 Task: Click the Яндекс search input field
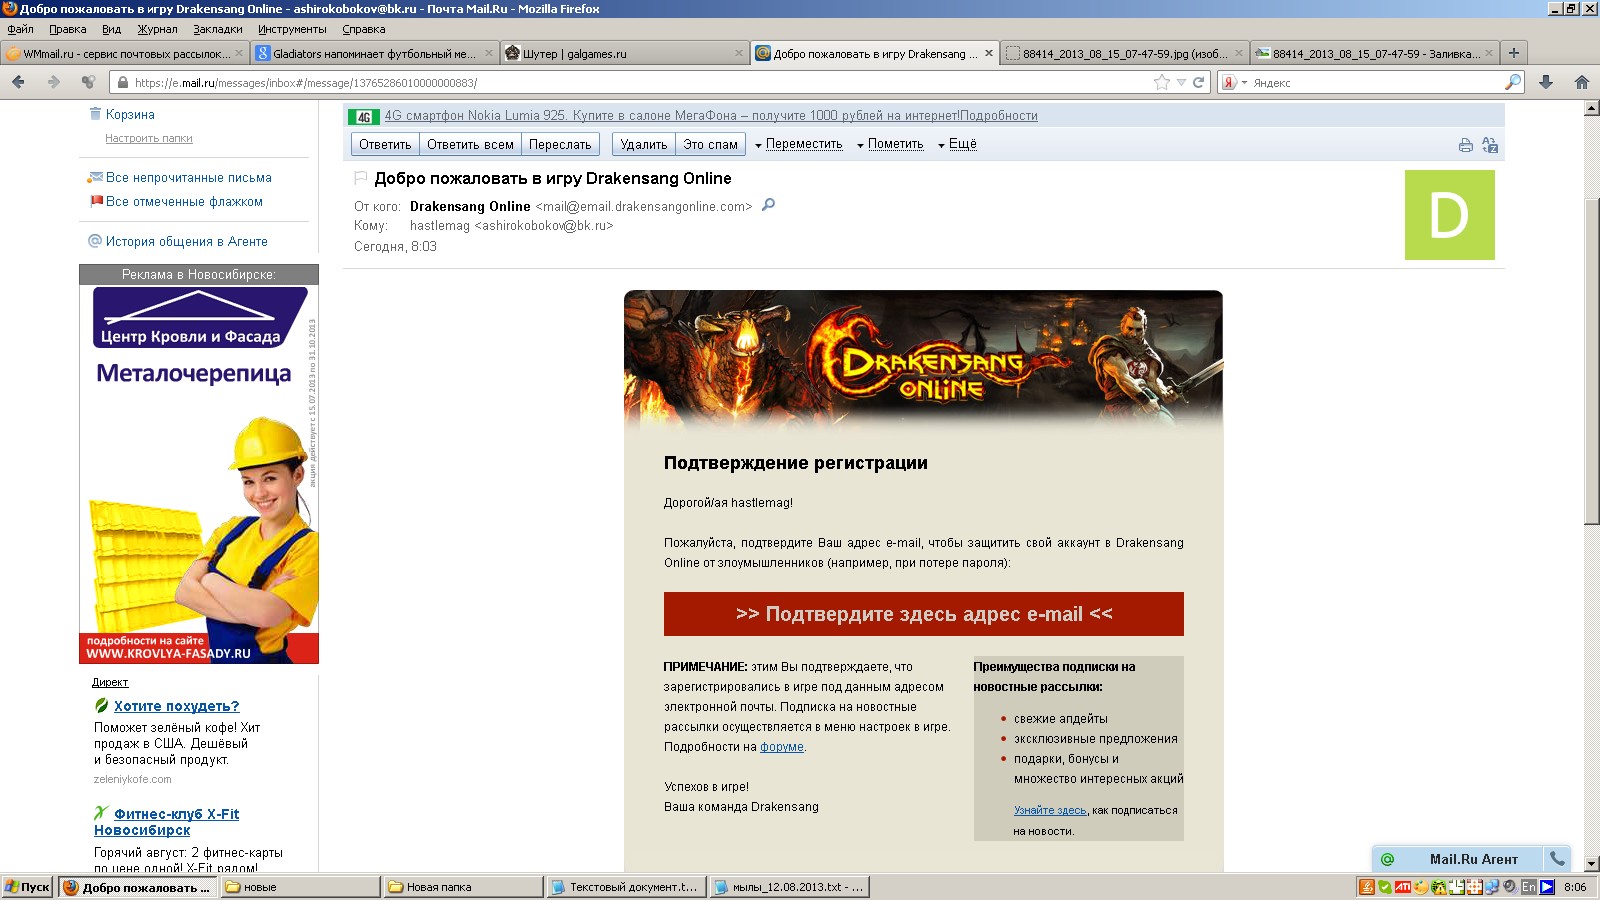[1375, 83]
